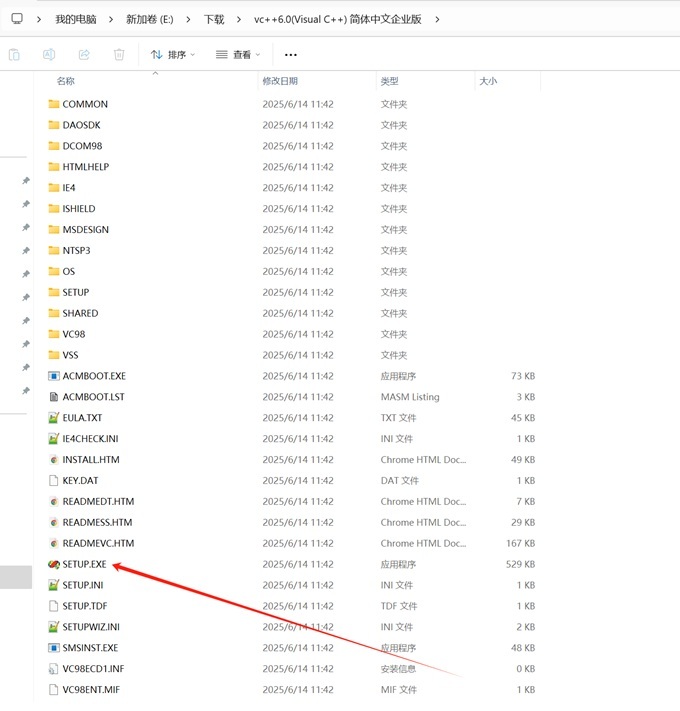
Task: Click the rename icon in toolbar
Action: coord(49,55)
